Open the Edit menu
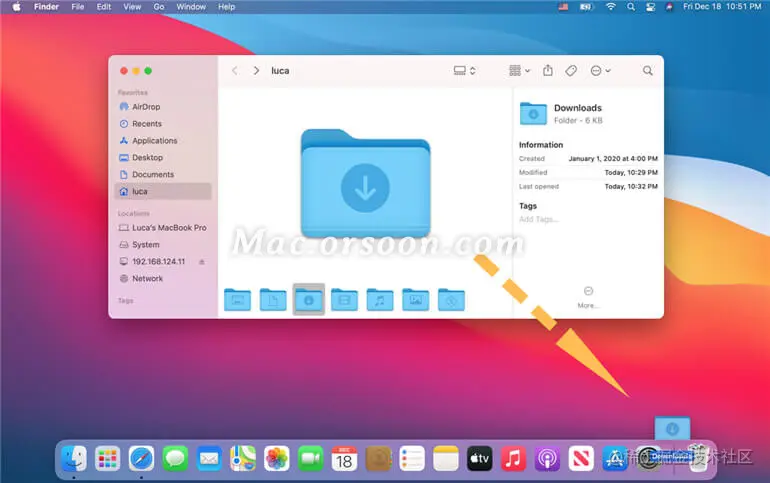This screenshot has width=770, height=483. pos(104,7)
